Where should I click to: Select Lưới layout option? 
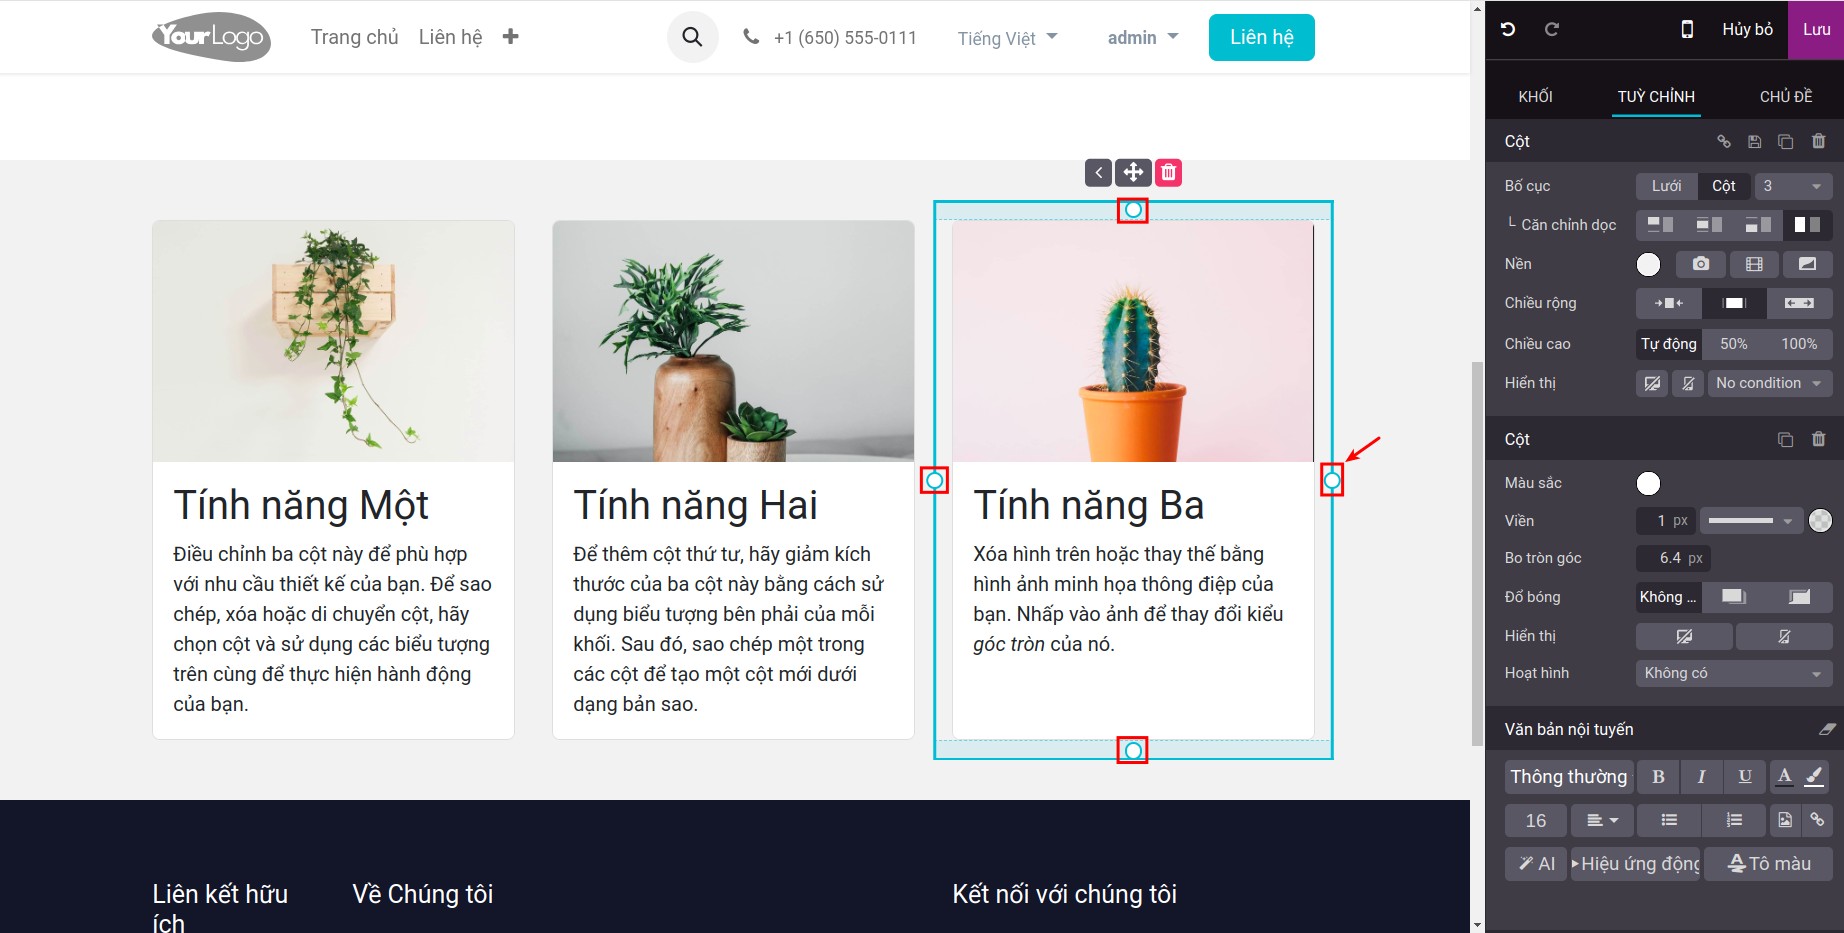coord(1666,186)
